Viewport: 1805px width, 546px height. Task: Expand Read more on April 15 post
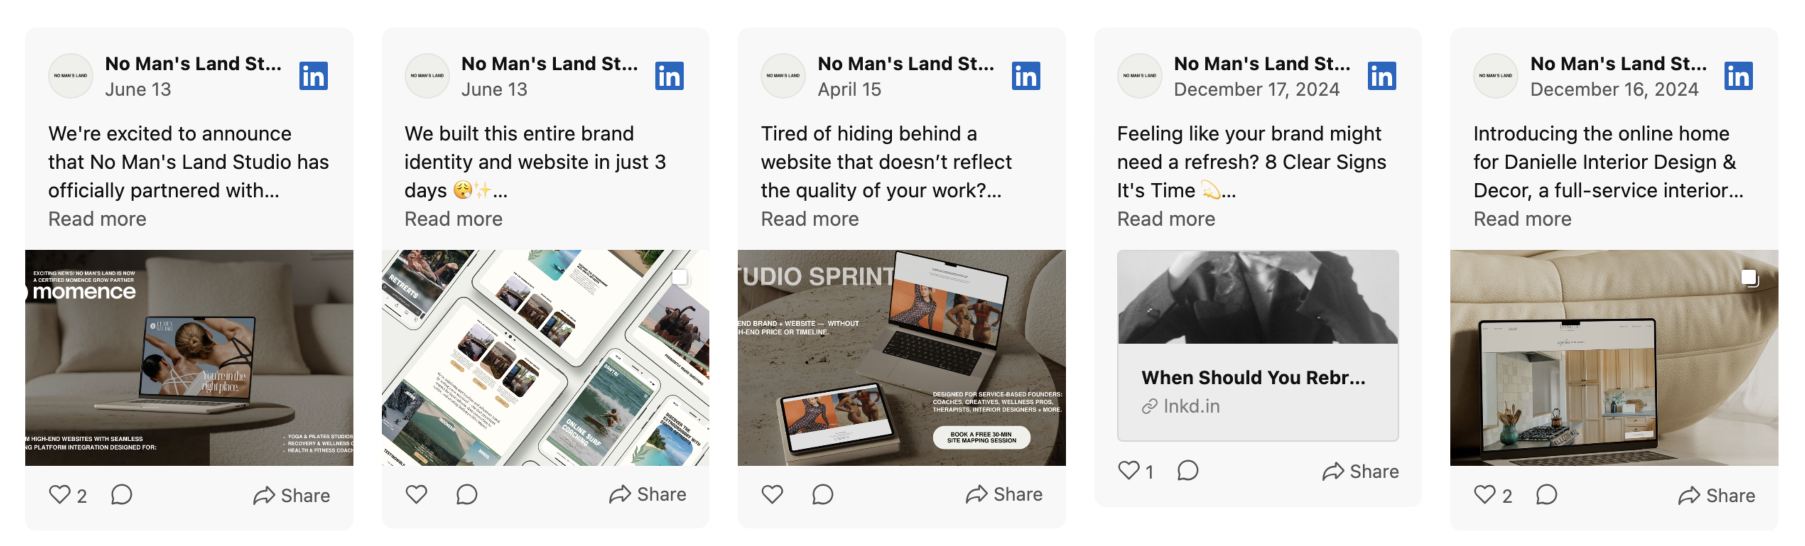810,219
